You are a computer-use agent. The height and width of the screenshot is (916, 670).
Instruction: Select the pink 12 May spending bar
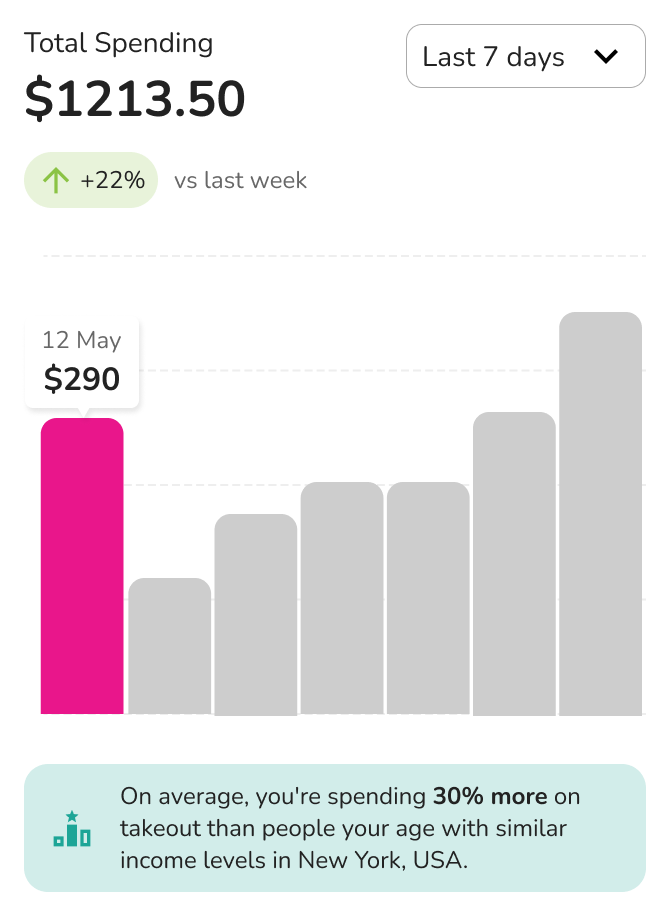[82, 566]
